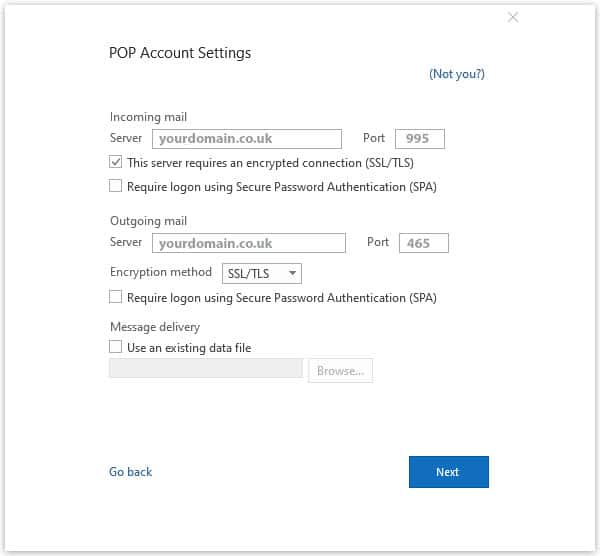The width and height of the screenshot is (600, 556).
Task: Click the 'Encryption method' label text
Action: point(160,272)
